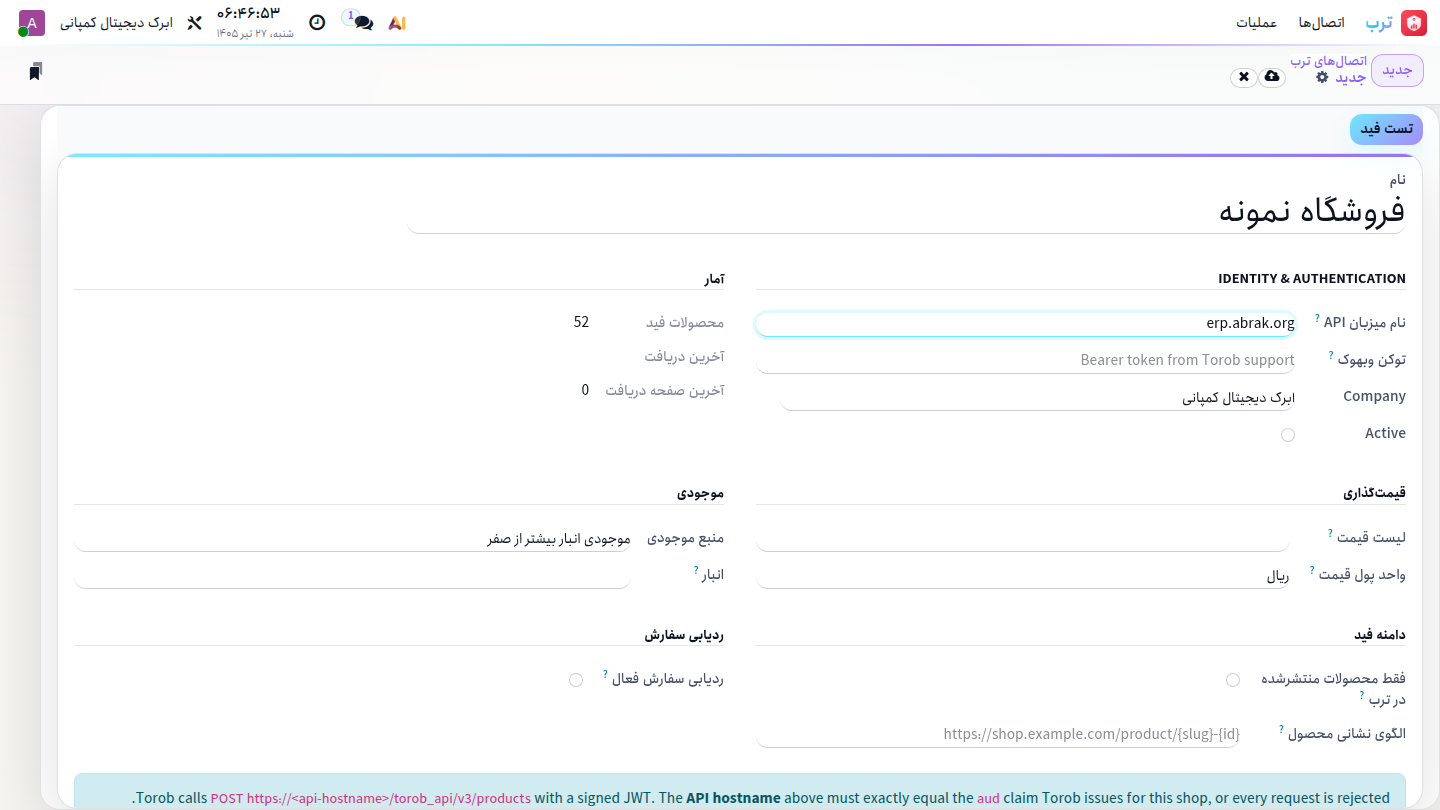Toggle the Active checkbox
1440x810 pixels.
[1288, 435]
